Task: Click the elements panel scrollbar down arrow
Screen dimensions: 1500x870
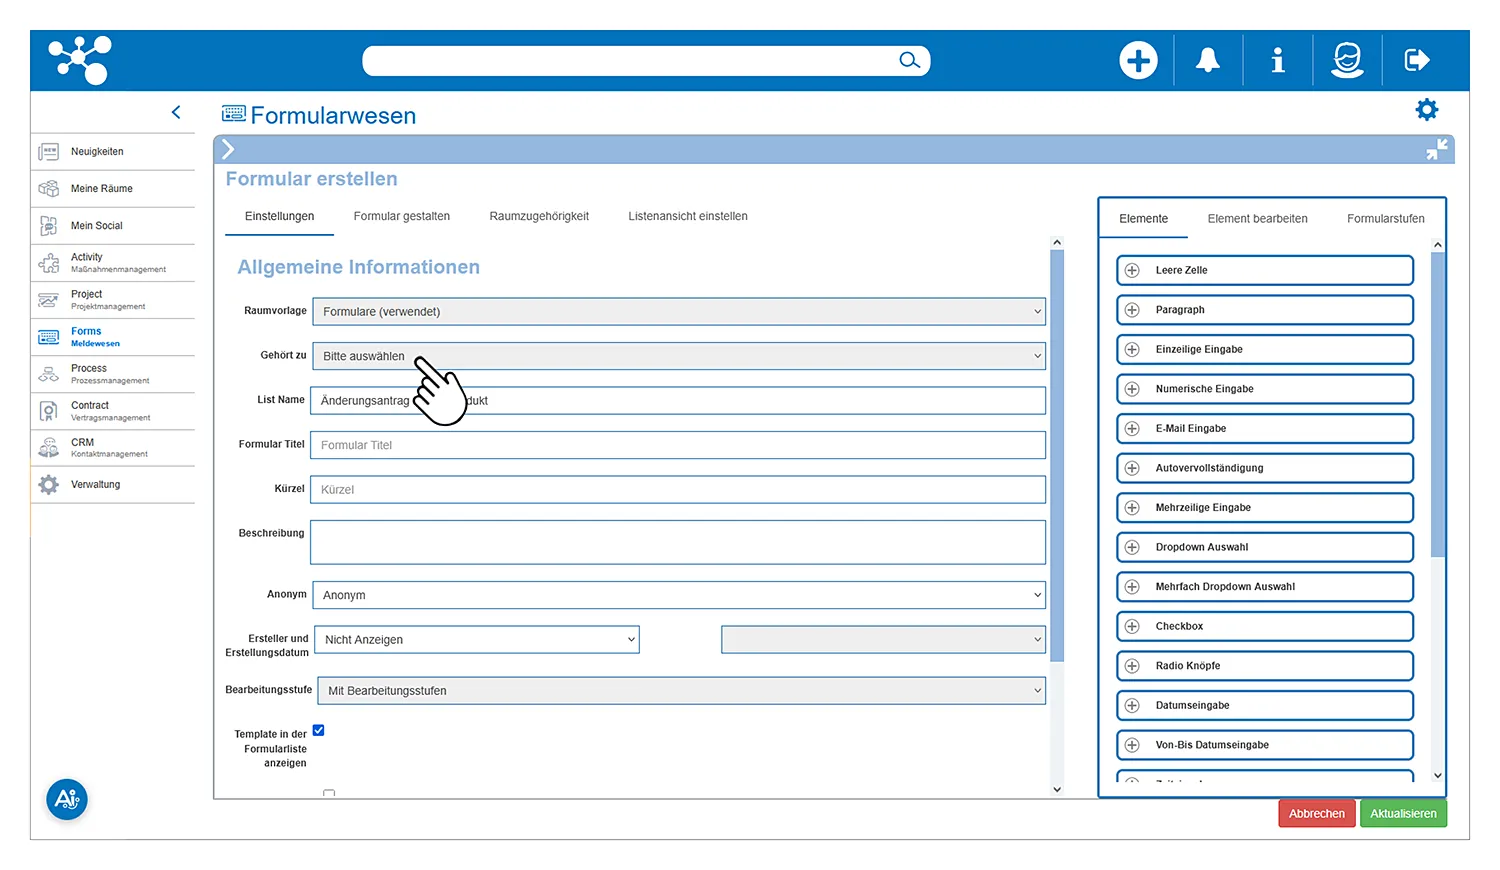Action: pos(1438,776)
